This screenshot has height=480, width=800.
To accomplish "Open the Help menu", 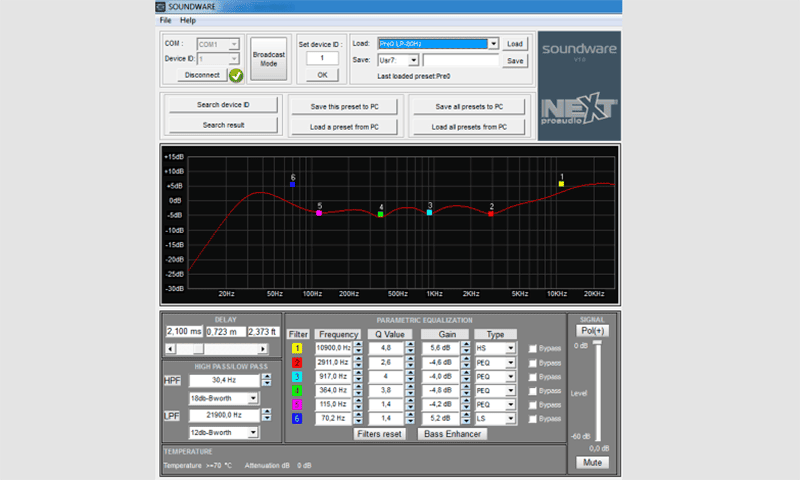I will [x=188, y=20].
